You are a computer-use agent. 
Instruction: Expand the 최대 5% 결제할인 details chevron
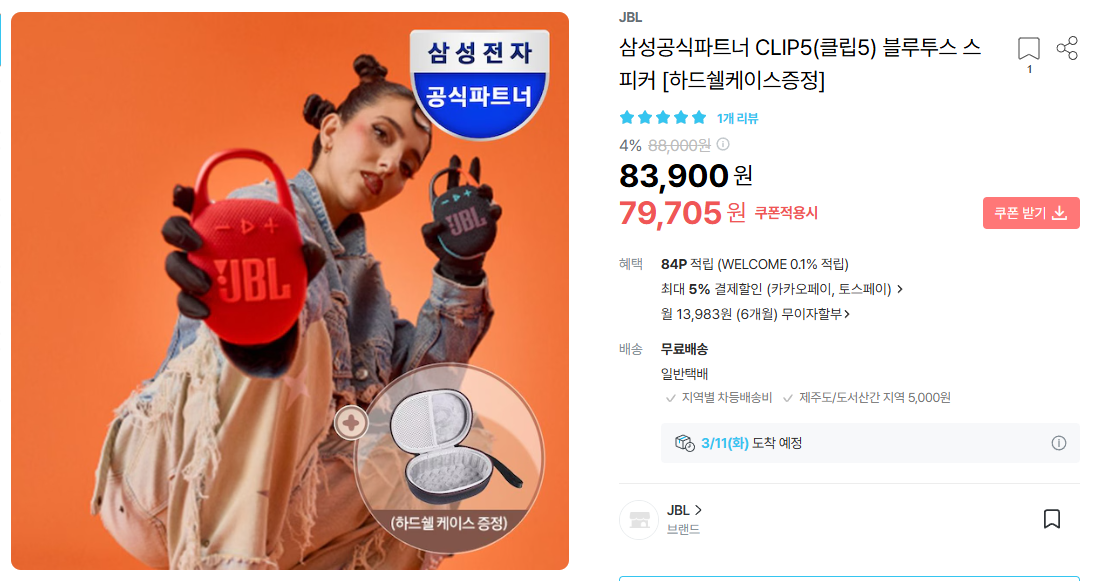pyautogui.click(x=900, y=289)
